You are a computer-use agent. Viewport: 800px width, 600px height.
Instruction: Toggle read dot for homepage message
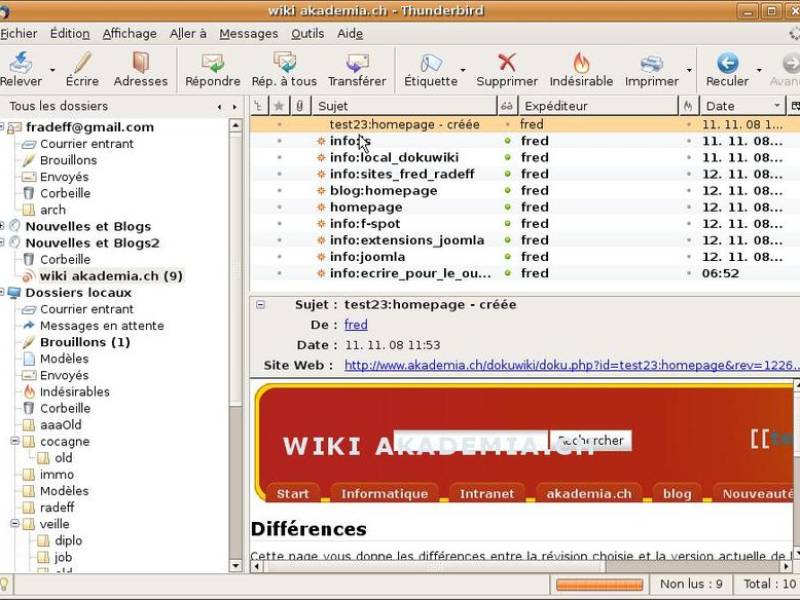tap(507, 207)
